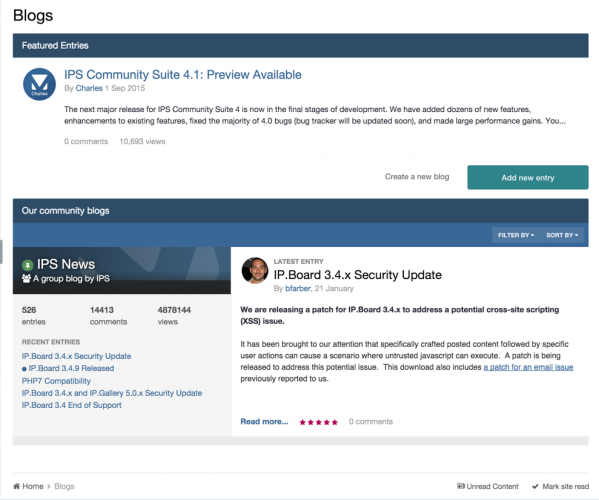Click Read more link
Viewport: 599px width, 500px height.
click(264, 422)
